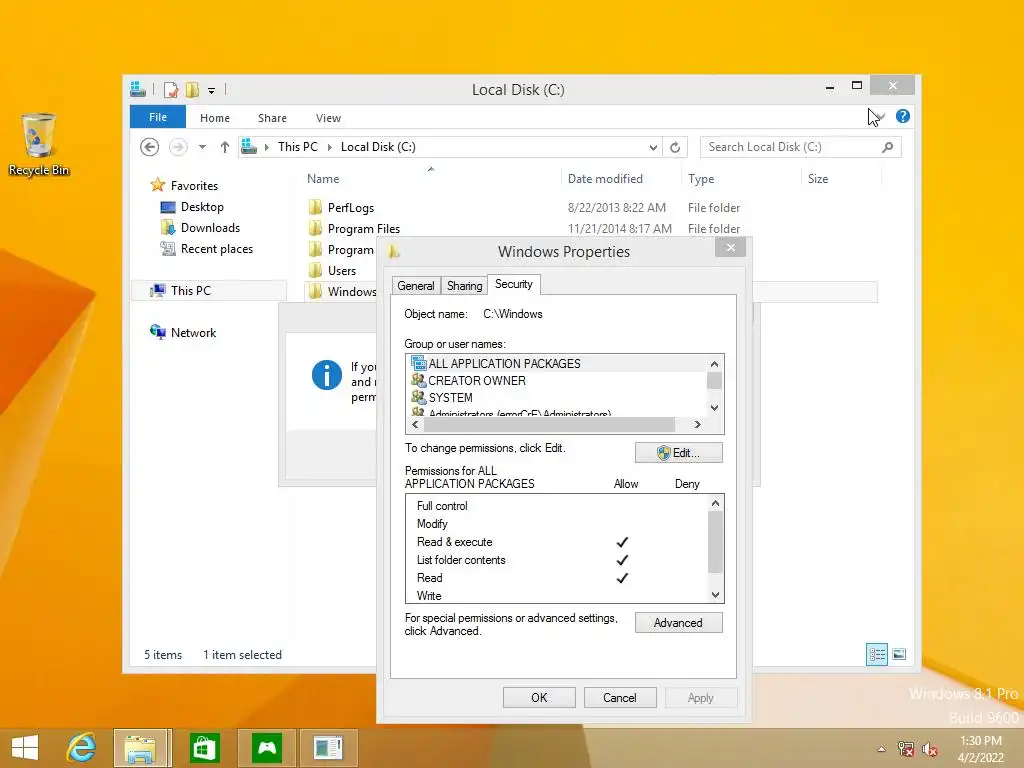Click File Explorer taskbar icon
The width and height of the screenshot is (1024, 768).
(141, 748)
